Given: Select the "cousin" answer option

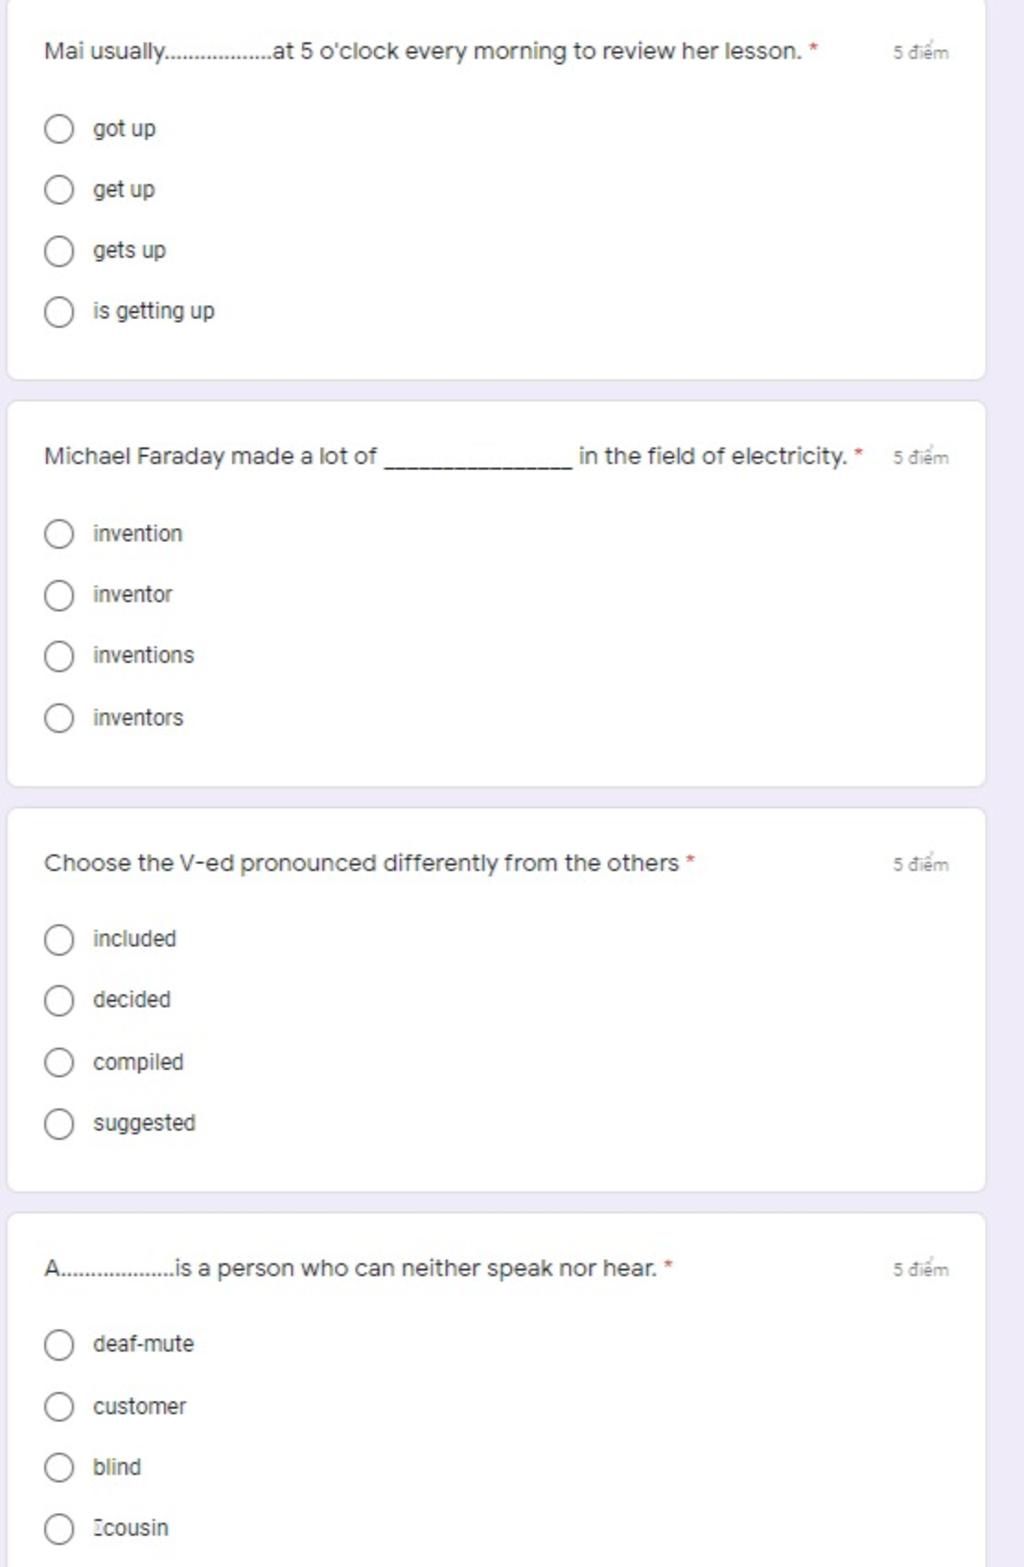Looking at the screenshot, I should tap(59, 1528).
